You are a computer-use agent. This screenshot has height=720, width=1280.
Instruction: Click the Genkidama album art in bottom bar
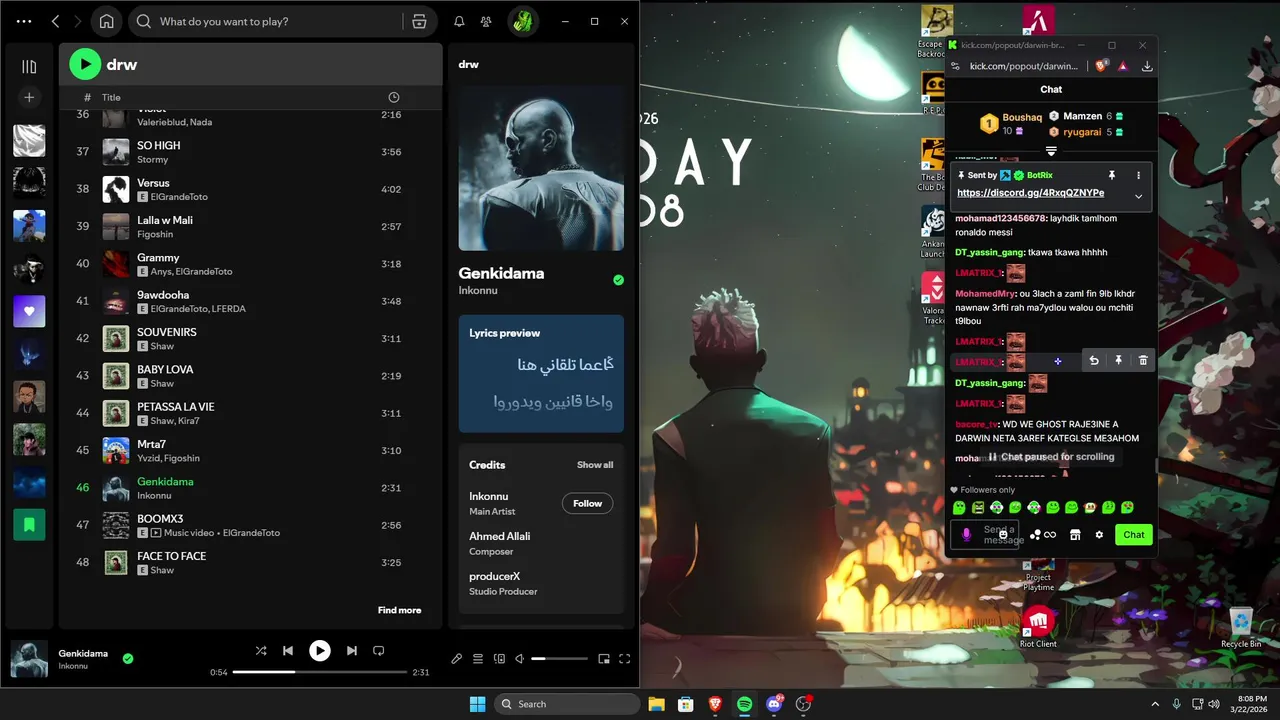(29, 659)
